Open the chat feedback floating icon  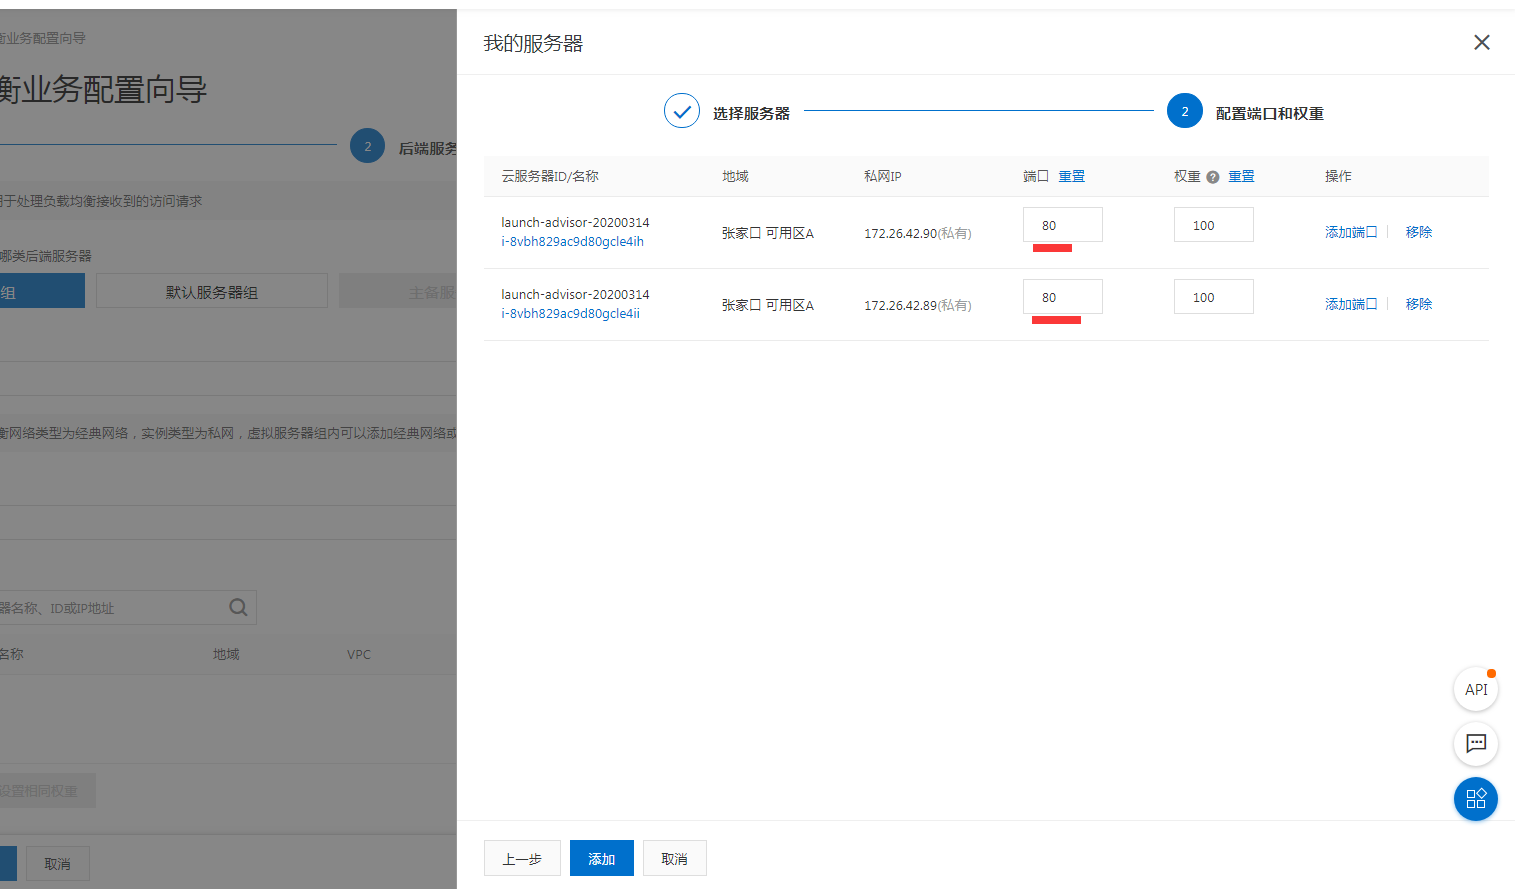[x=1476, y=743]
